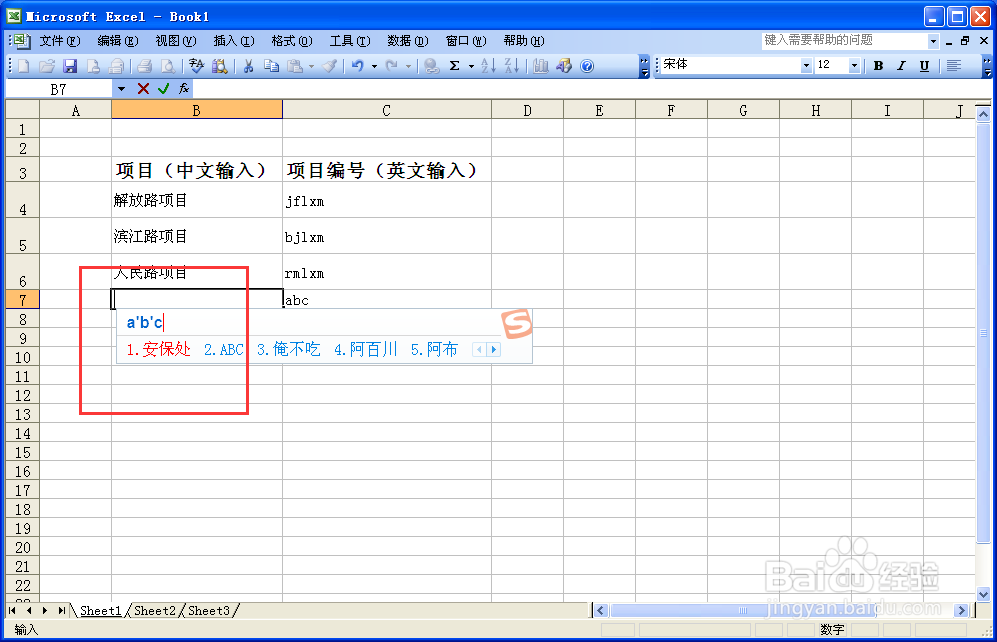Choose IME candidate 3 俺不吃
Image resolution: width=997 pixels, height=642 pixels.
[x=289, y=349]
